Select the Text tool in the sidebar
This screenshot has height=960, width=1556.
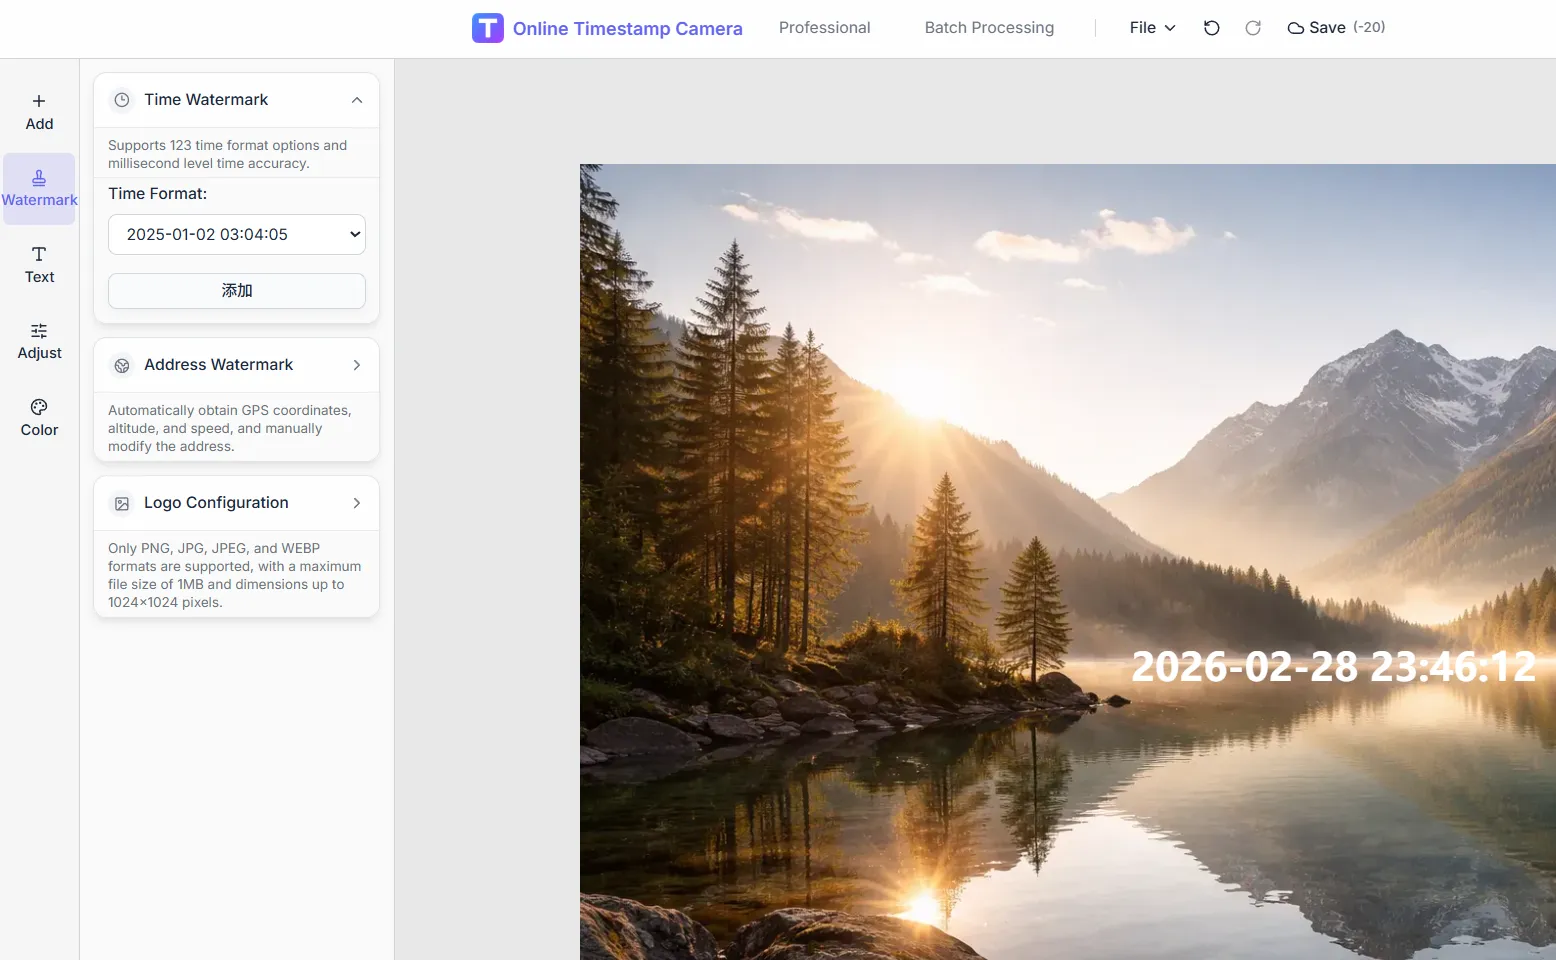(x=38, y=263)
